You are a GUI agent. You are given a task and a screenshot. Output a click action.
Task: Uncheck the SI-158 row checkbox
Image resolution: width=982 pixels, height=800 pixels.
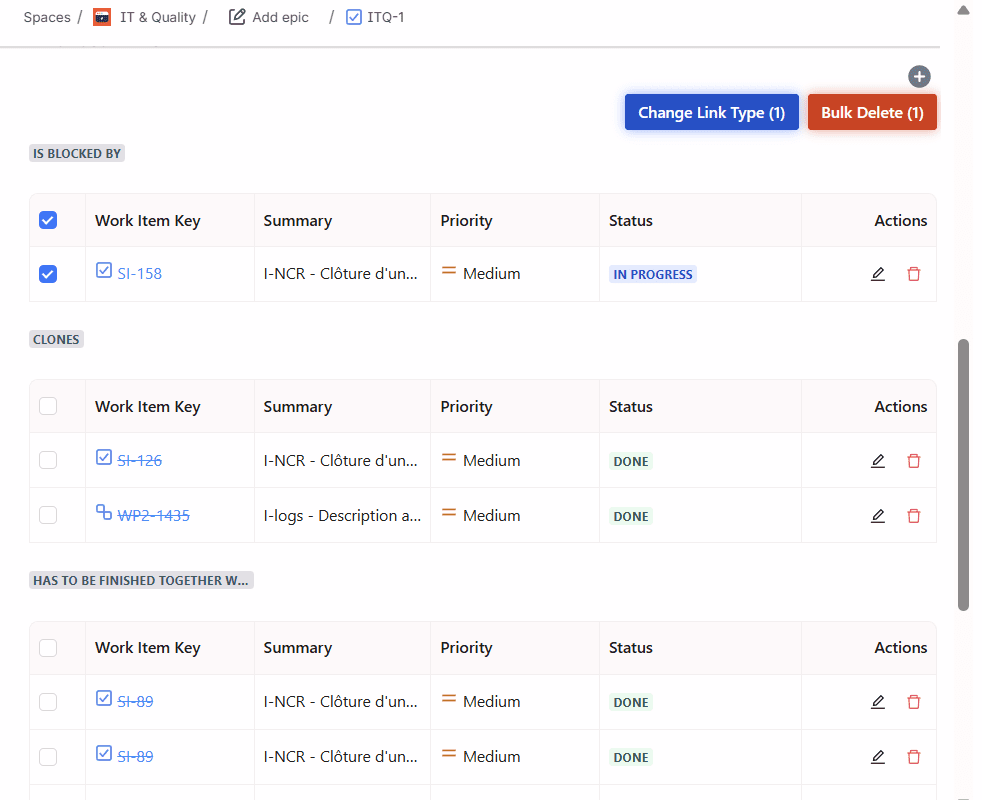click(48, 274)
